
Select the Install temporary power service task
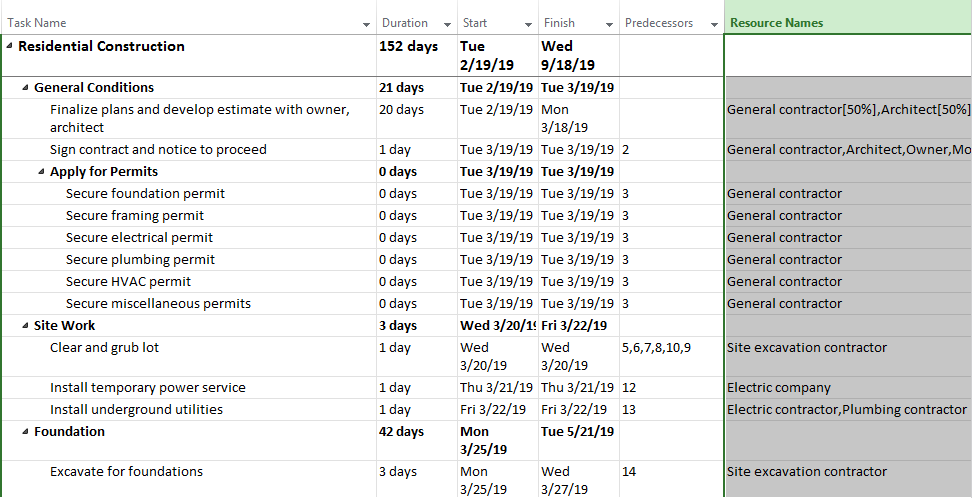pos(147,388)
